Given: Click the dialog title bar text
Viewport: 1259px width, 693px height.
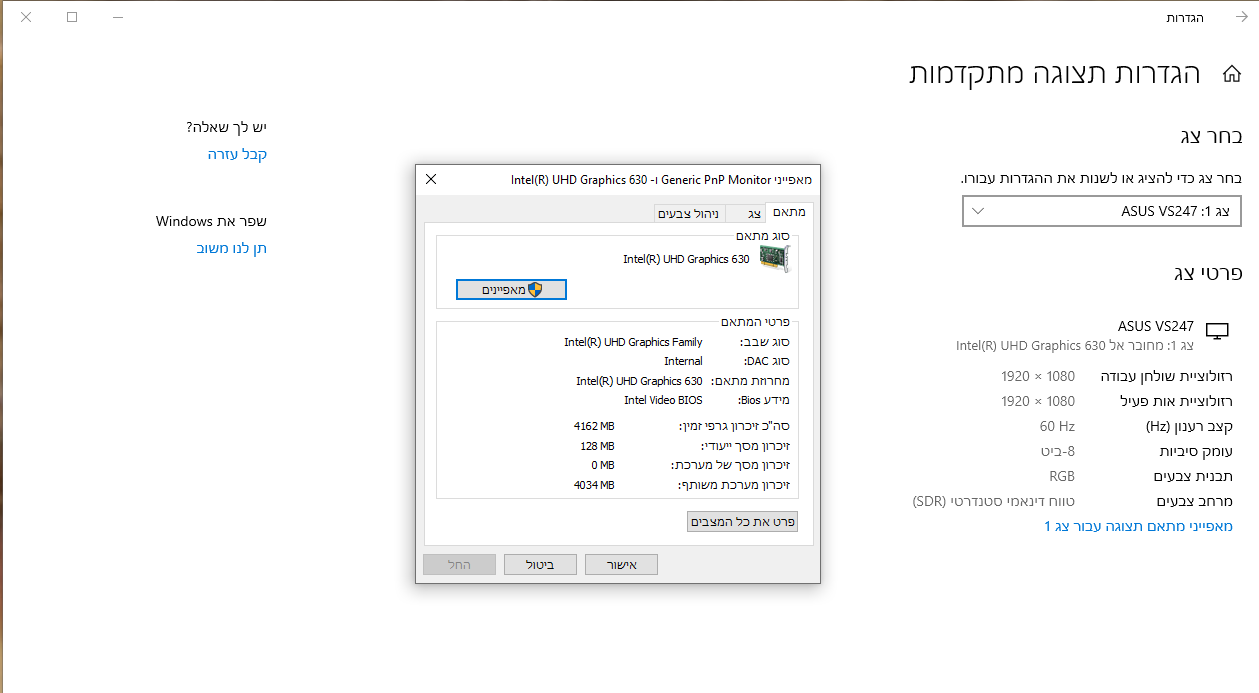Looking at the screenshot, I should [661, 180].
